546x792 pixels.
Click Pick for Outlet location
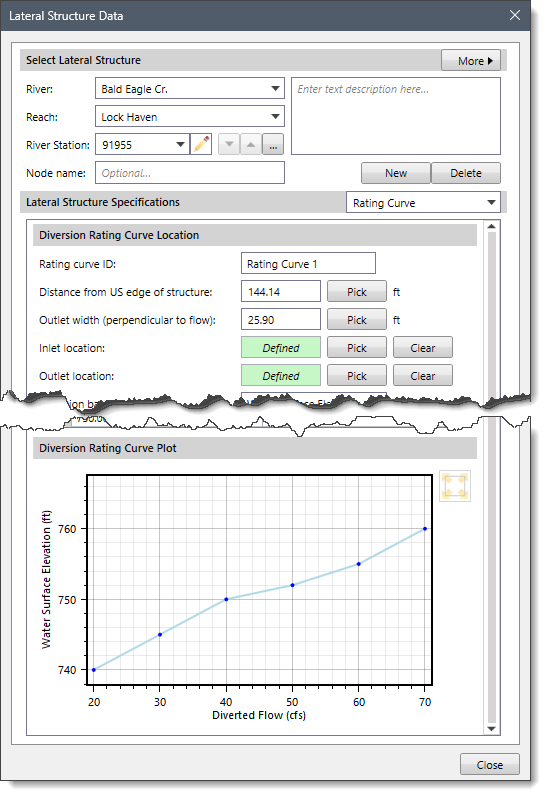point(357,376)
